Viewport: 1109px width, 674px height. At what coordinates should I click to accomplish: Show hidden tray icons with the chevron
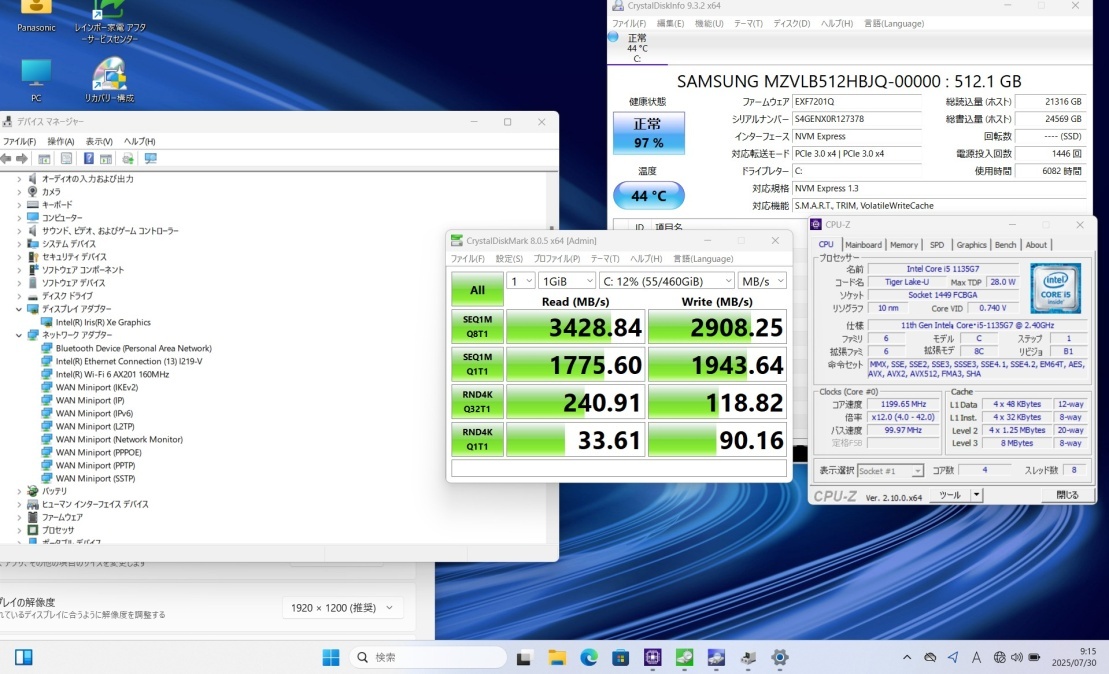tap(907, 657)
